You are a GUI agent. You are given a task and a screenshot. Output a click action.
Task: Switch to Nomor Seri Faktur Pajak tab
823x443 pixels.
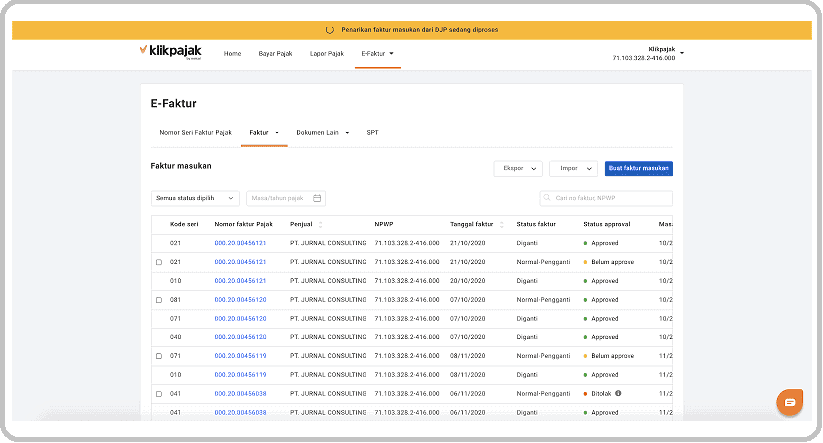point(195,133)
